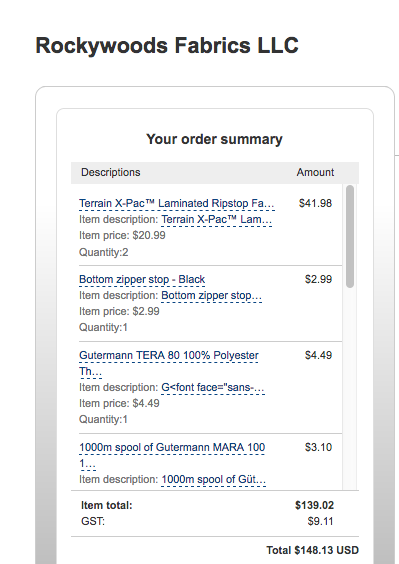Open the Gutermann TERA 80 100% Polyester link
Image resolution: width=399 pixels, height=564 pixels.
169,363
